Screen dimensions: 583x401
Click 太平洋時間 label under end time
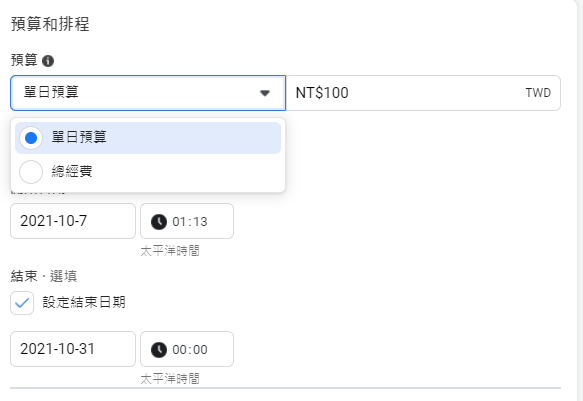[x=170, y=379]
